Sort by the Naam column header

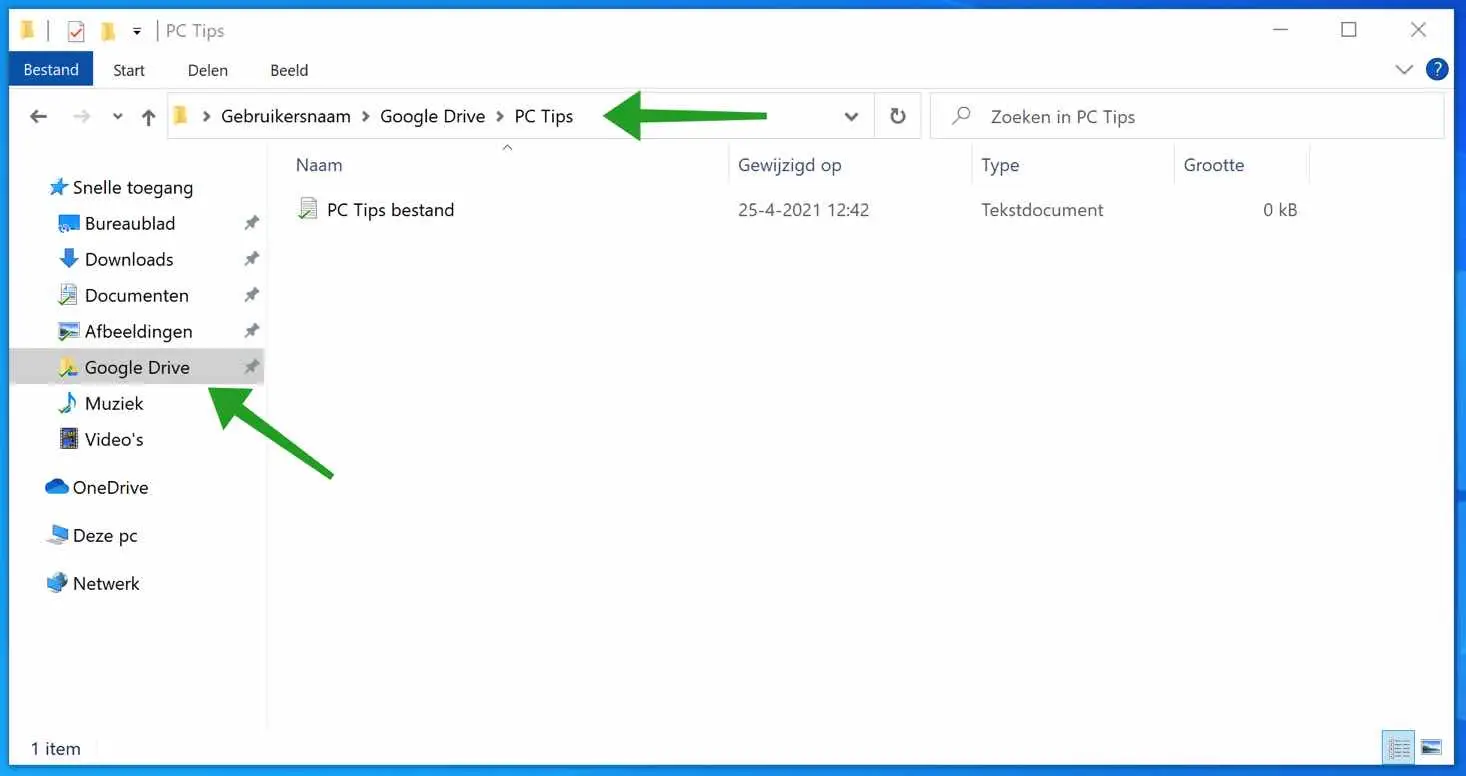pos(319,165)
